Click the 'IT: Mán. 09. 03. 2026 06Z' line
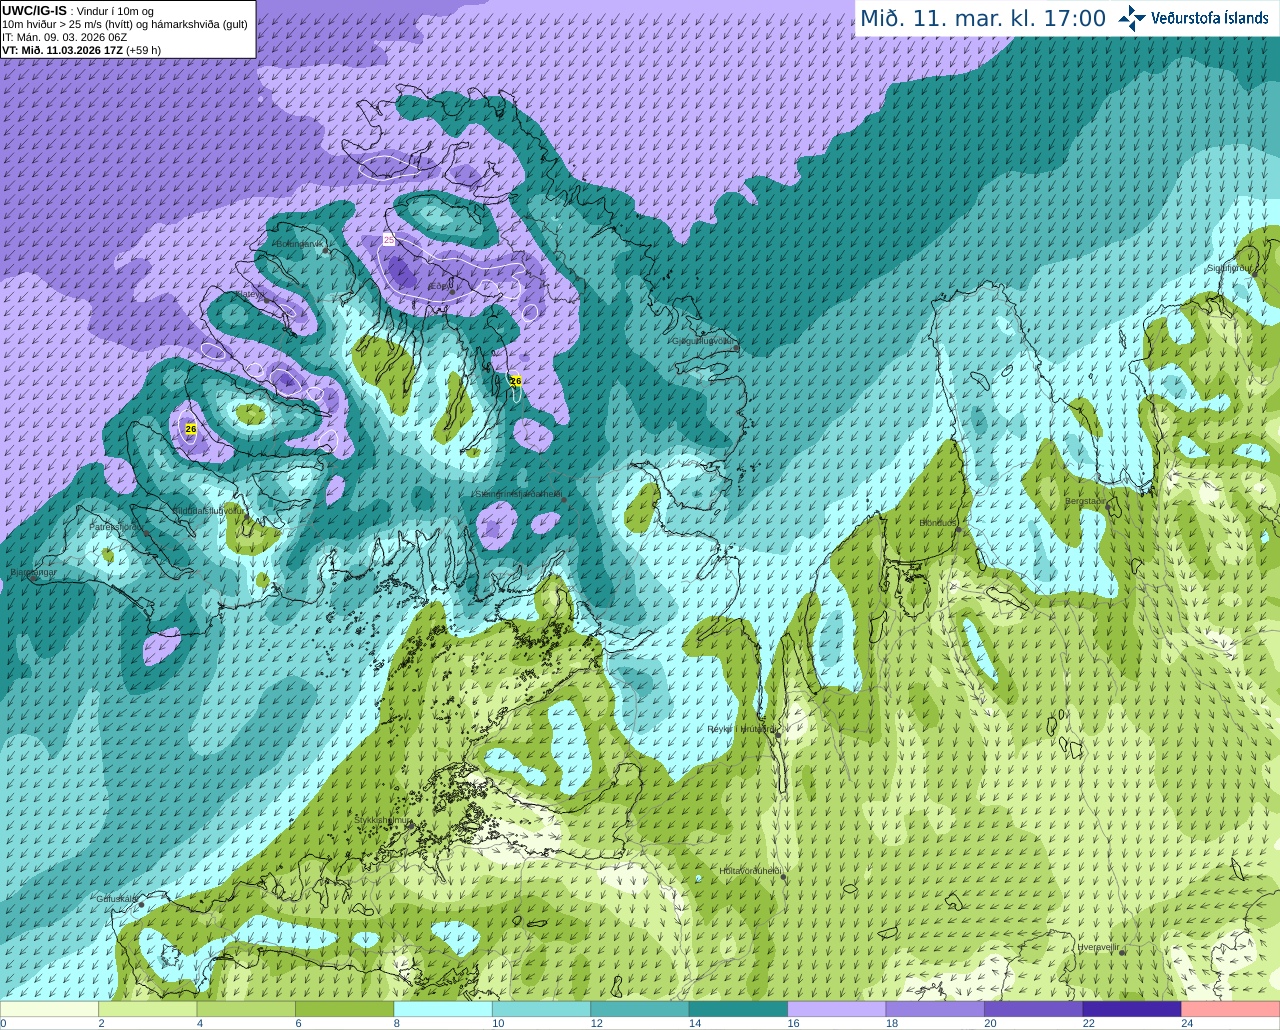1280x1030 pixels. tap(64, 37)
